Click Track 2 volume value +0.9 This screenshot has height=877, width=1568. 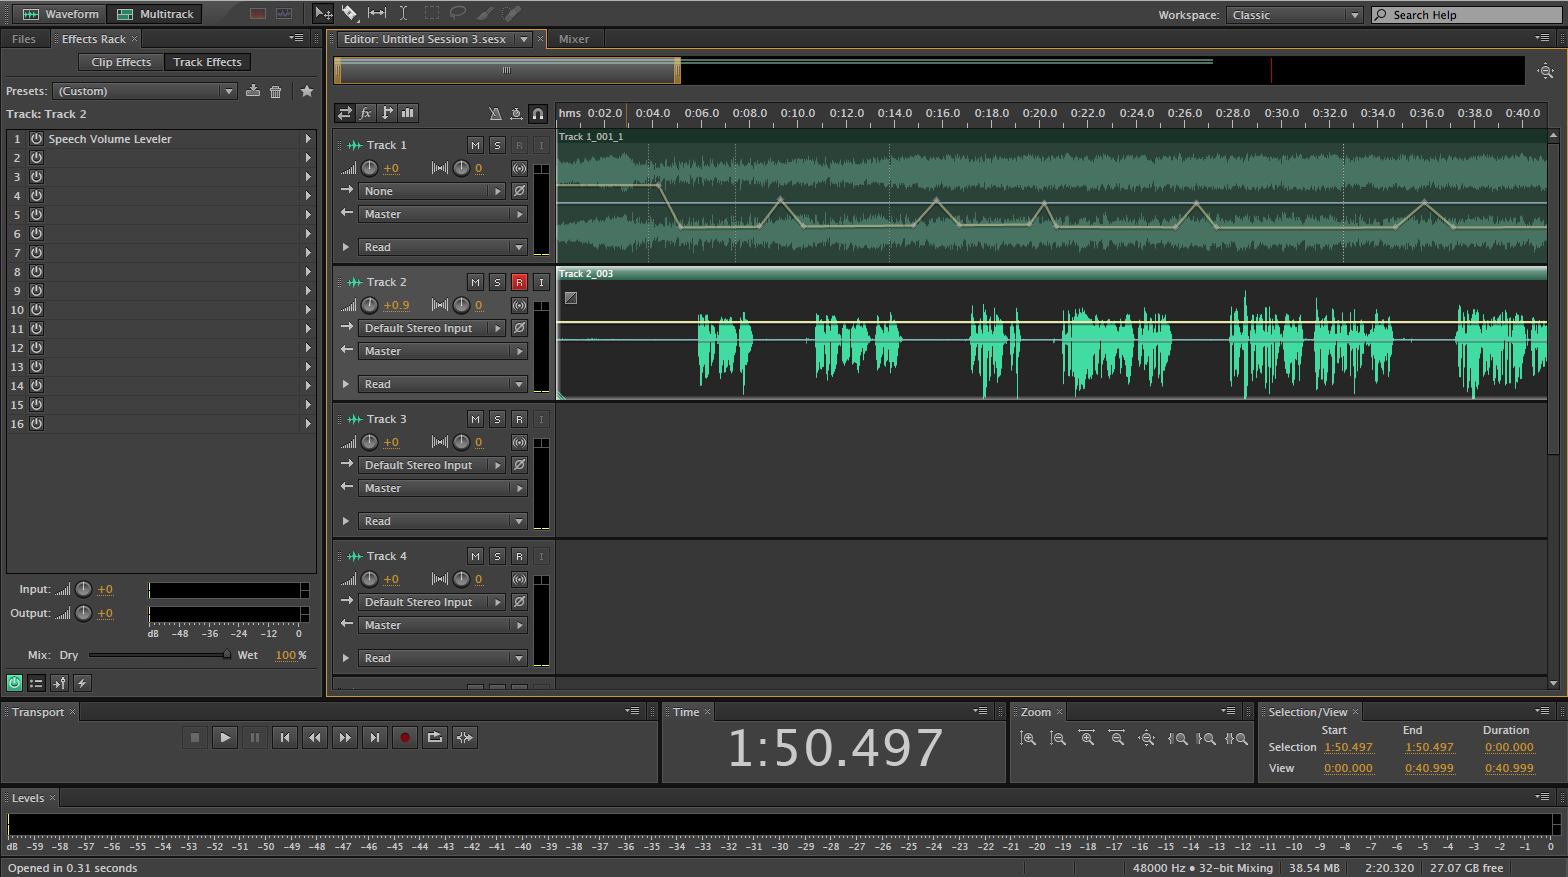(396, 305)
